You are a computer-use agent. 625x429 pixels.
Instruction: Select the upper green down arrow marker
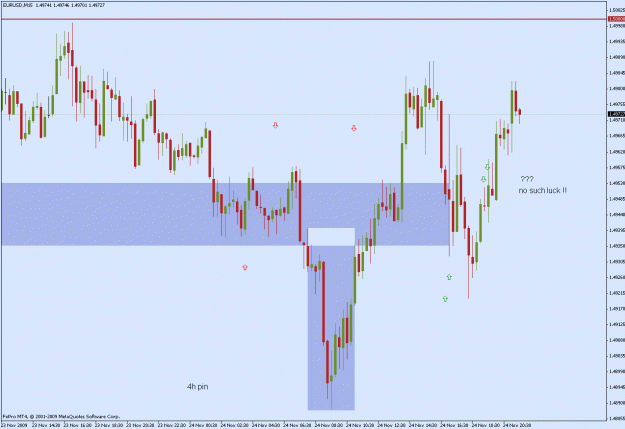487,167
